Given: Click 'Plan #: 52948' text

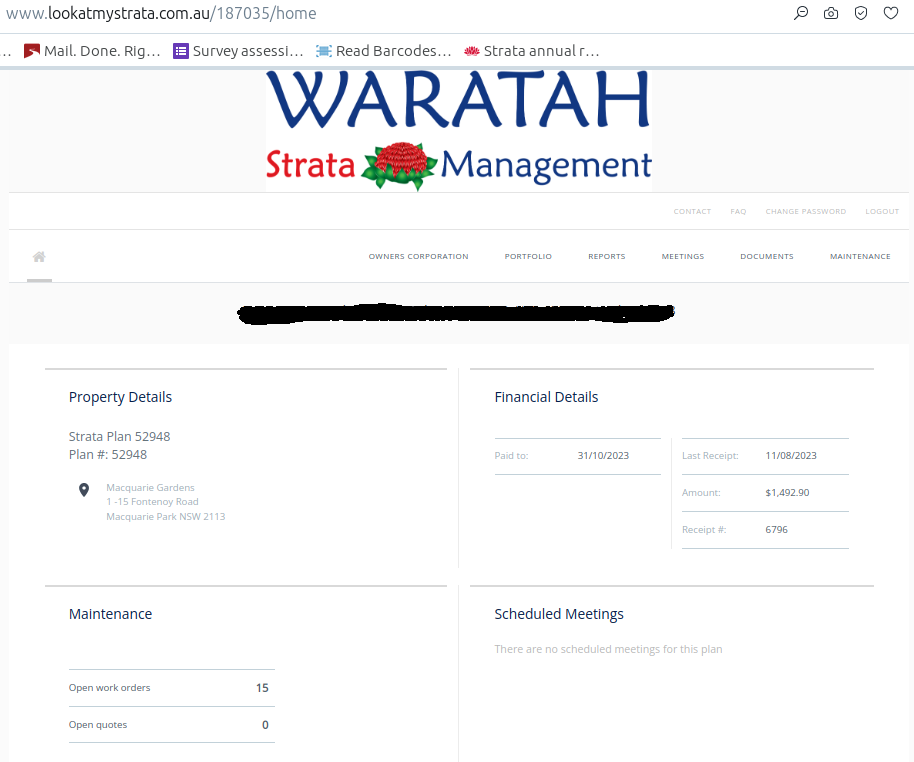Looking at the screenshot, I should pyautogui.click(x=108, y=455).
